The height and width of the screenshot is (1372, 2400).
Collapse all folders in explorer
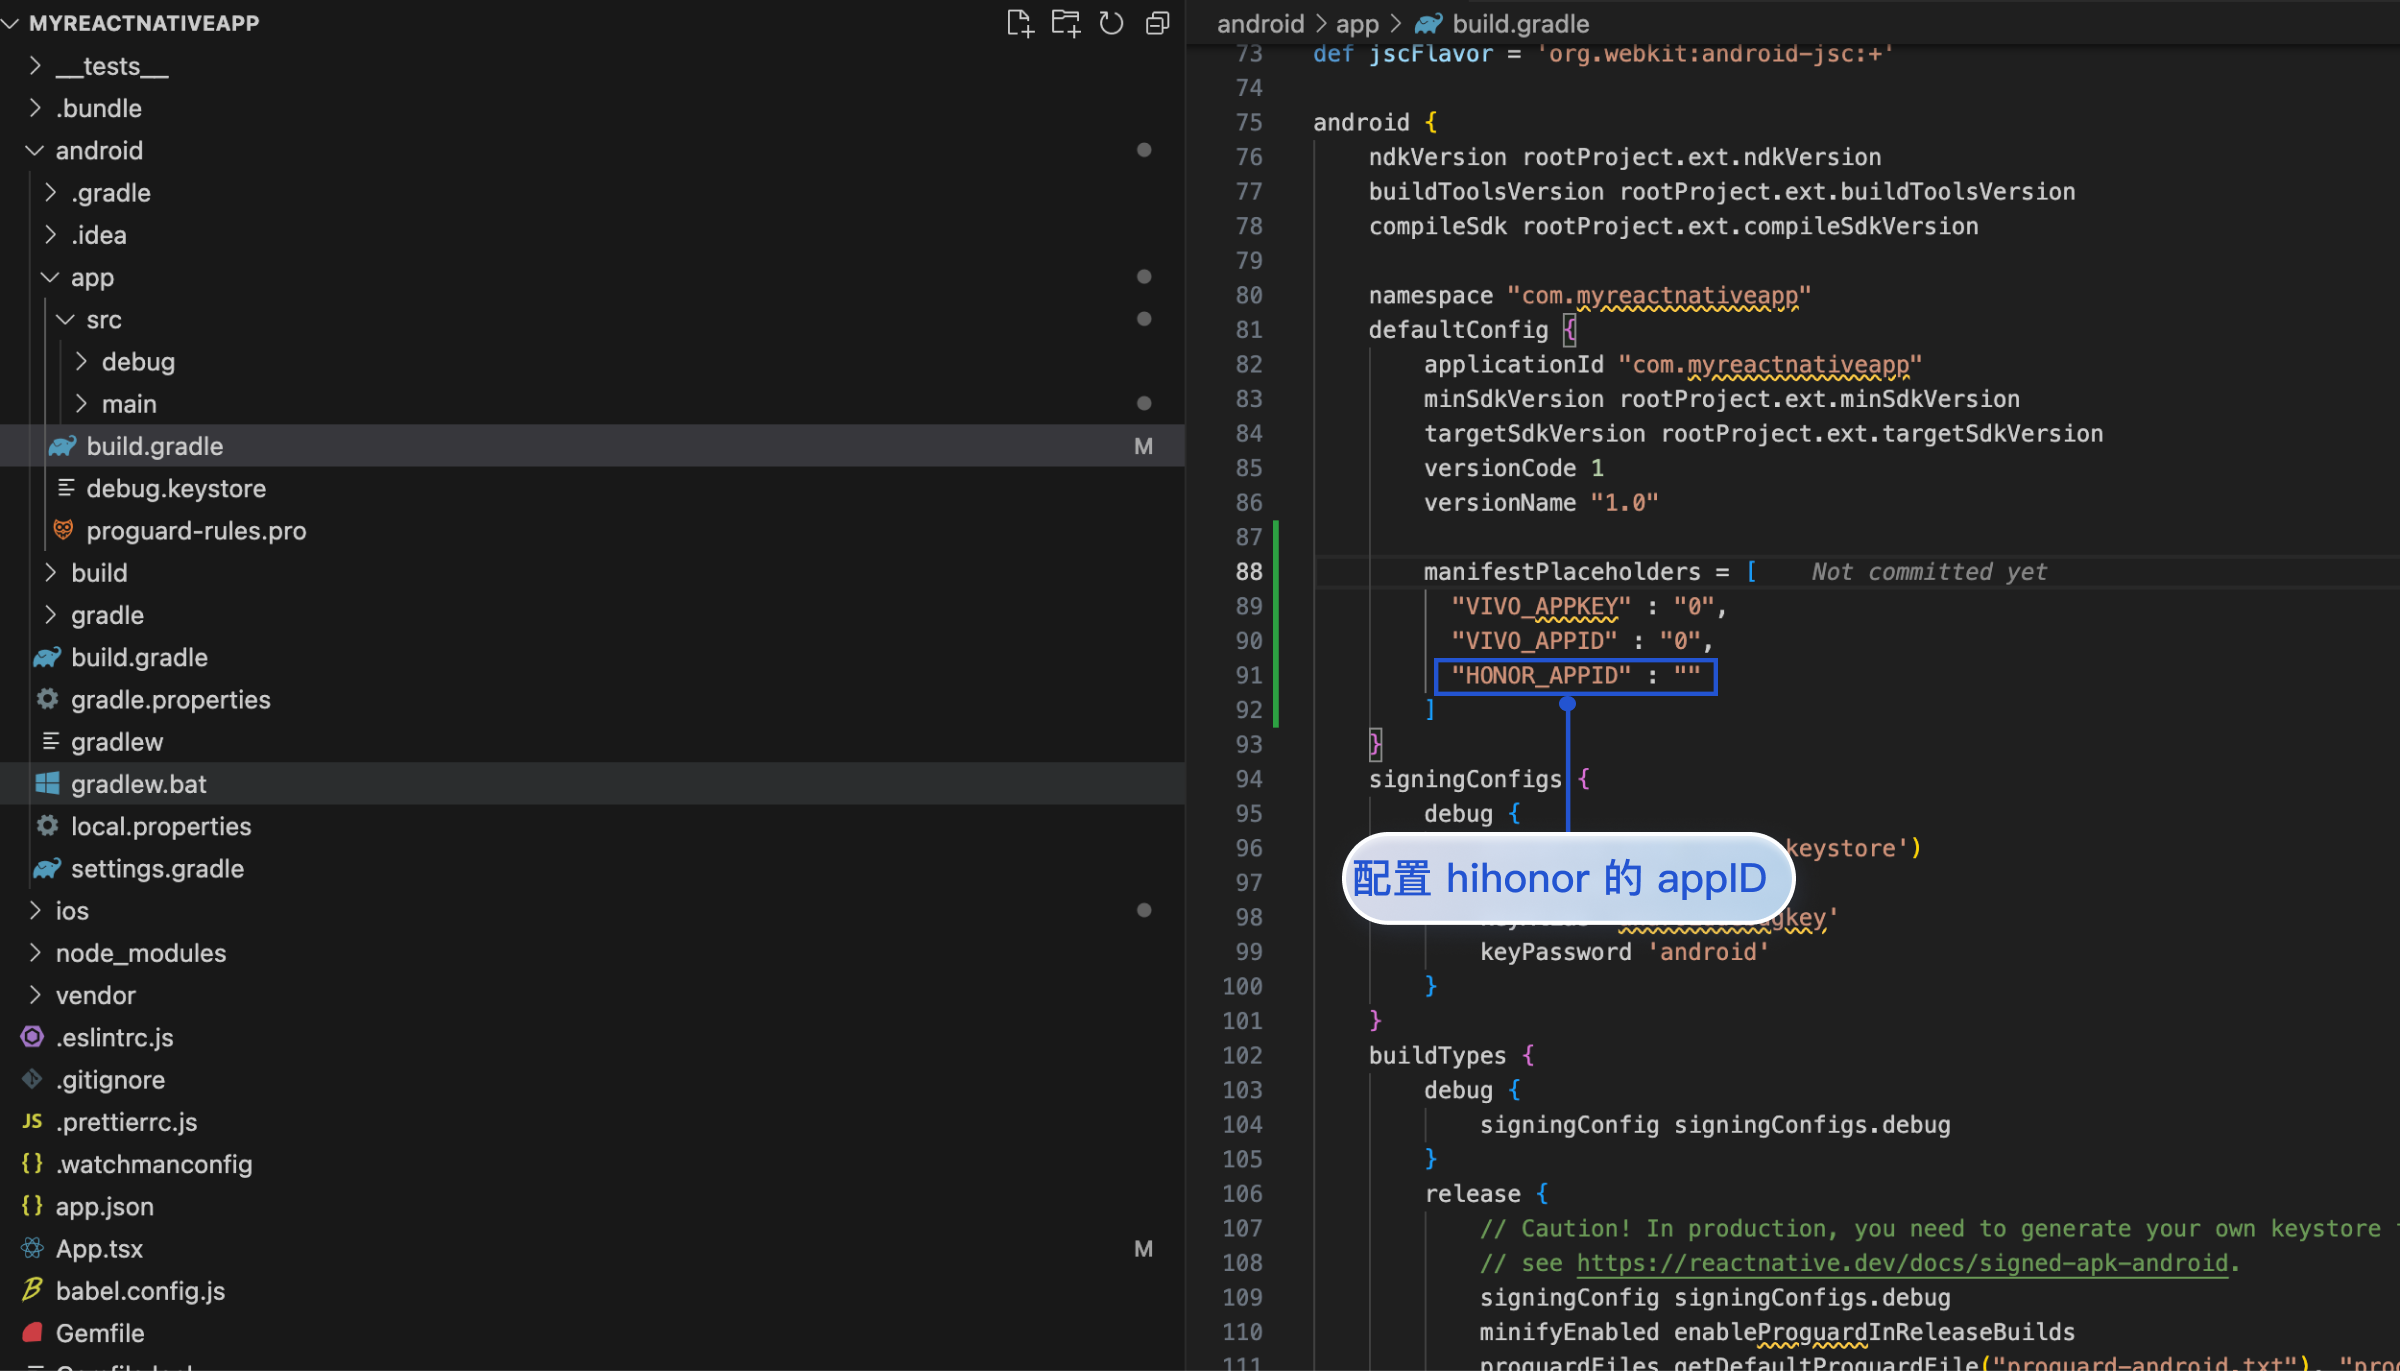(x=1157, y=23)
